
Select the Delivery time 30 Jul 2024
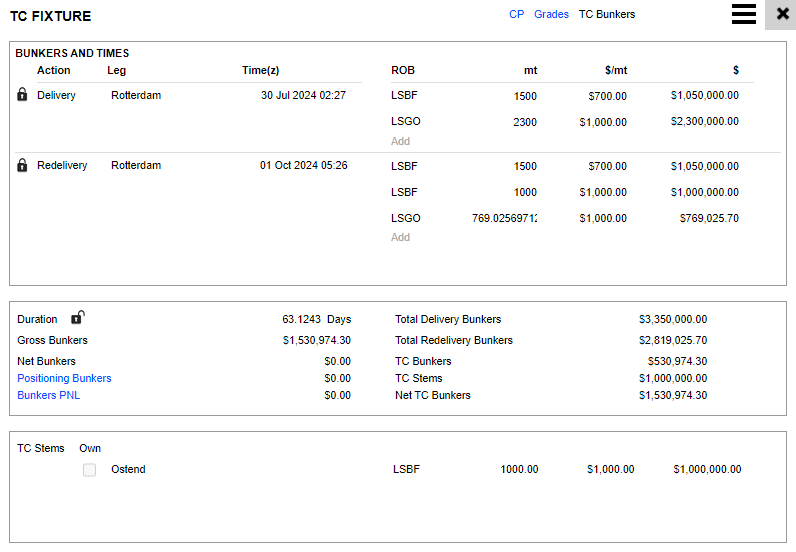pos(303,95)
